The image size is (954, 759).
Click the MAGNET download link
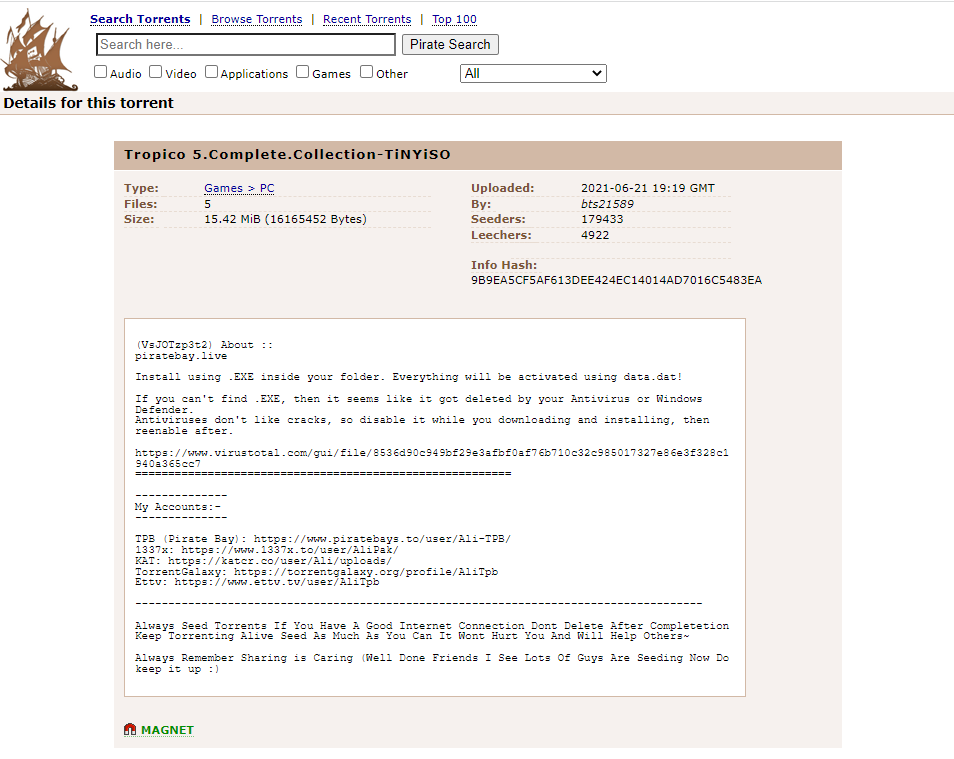point(167,730)
